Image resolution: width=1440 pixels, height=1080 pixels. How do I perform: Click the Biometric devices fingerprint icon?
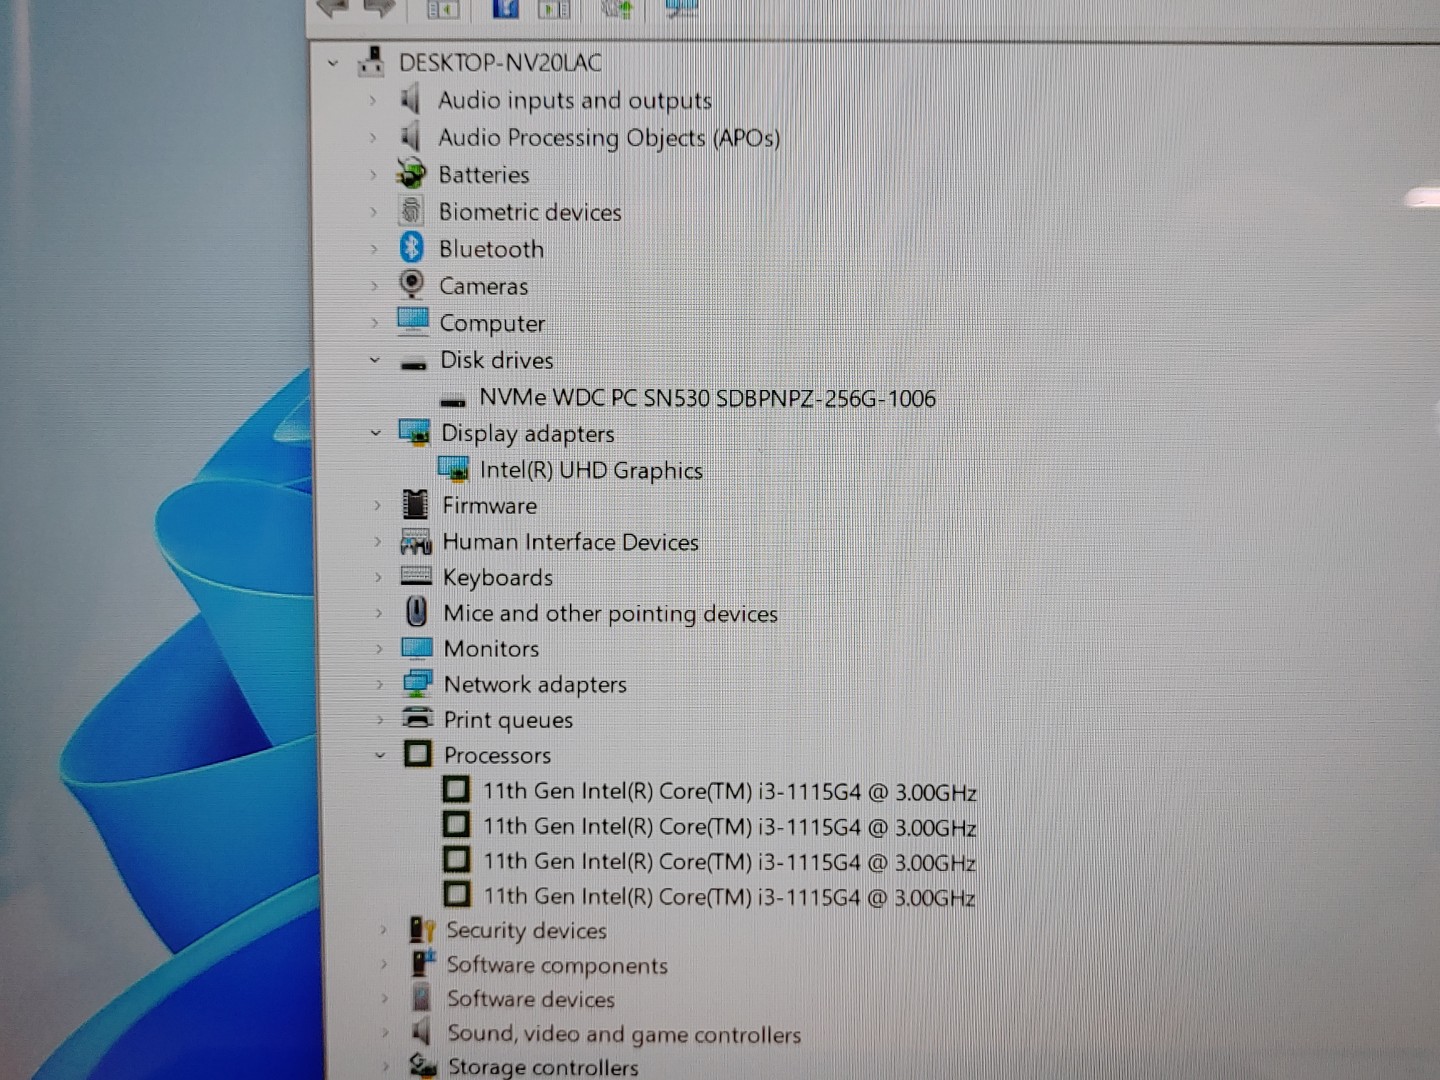tap(411, 211)
